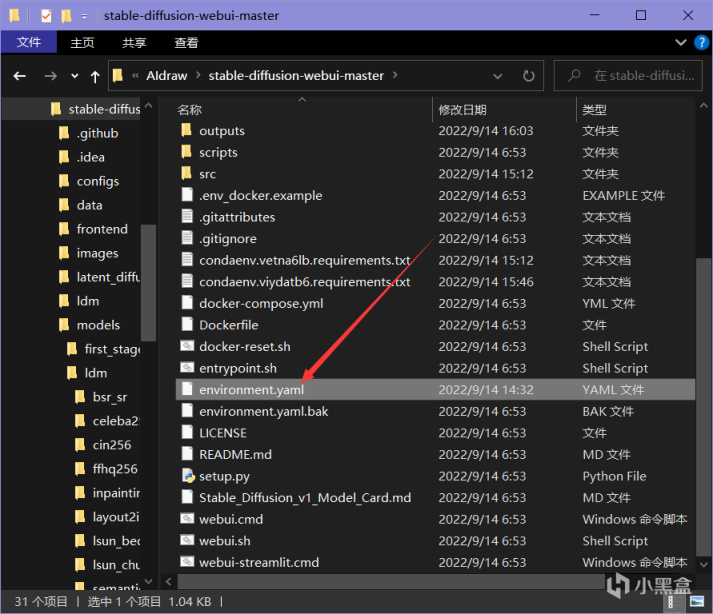The height and width of the screenshot is (614, 713).
Task: Click the horizontal scrollbar left arrow
Action: 168,581
